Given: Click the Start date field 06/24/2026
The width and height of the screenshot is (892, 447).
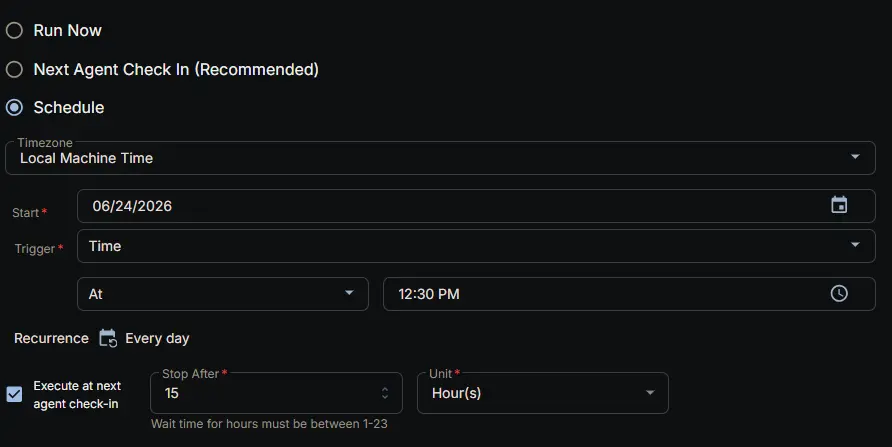Looking at the screenshot, I should click(x=476, y=206).
